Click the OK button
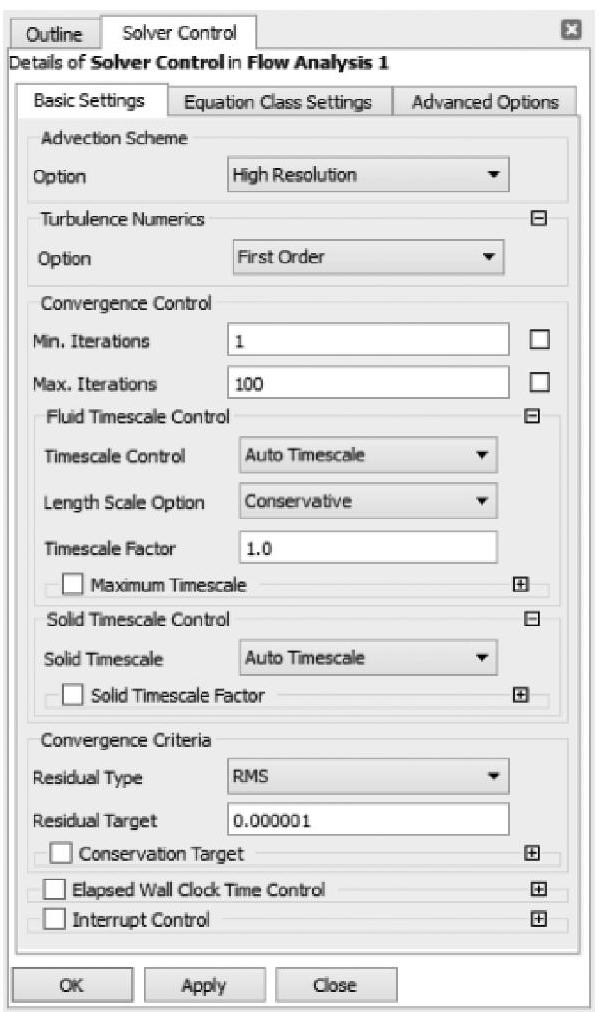The height and width of the screenshot is (1012, 608). pyautogui.click(x=71, y=985)
